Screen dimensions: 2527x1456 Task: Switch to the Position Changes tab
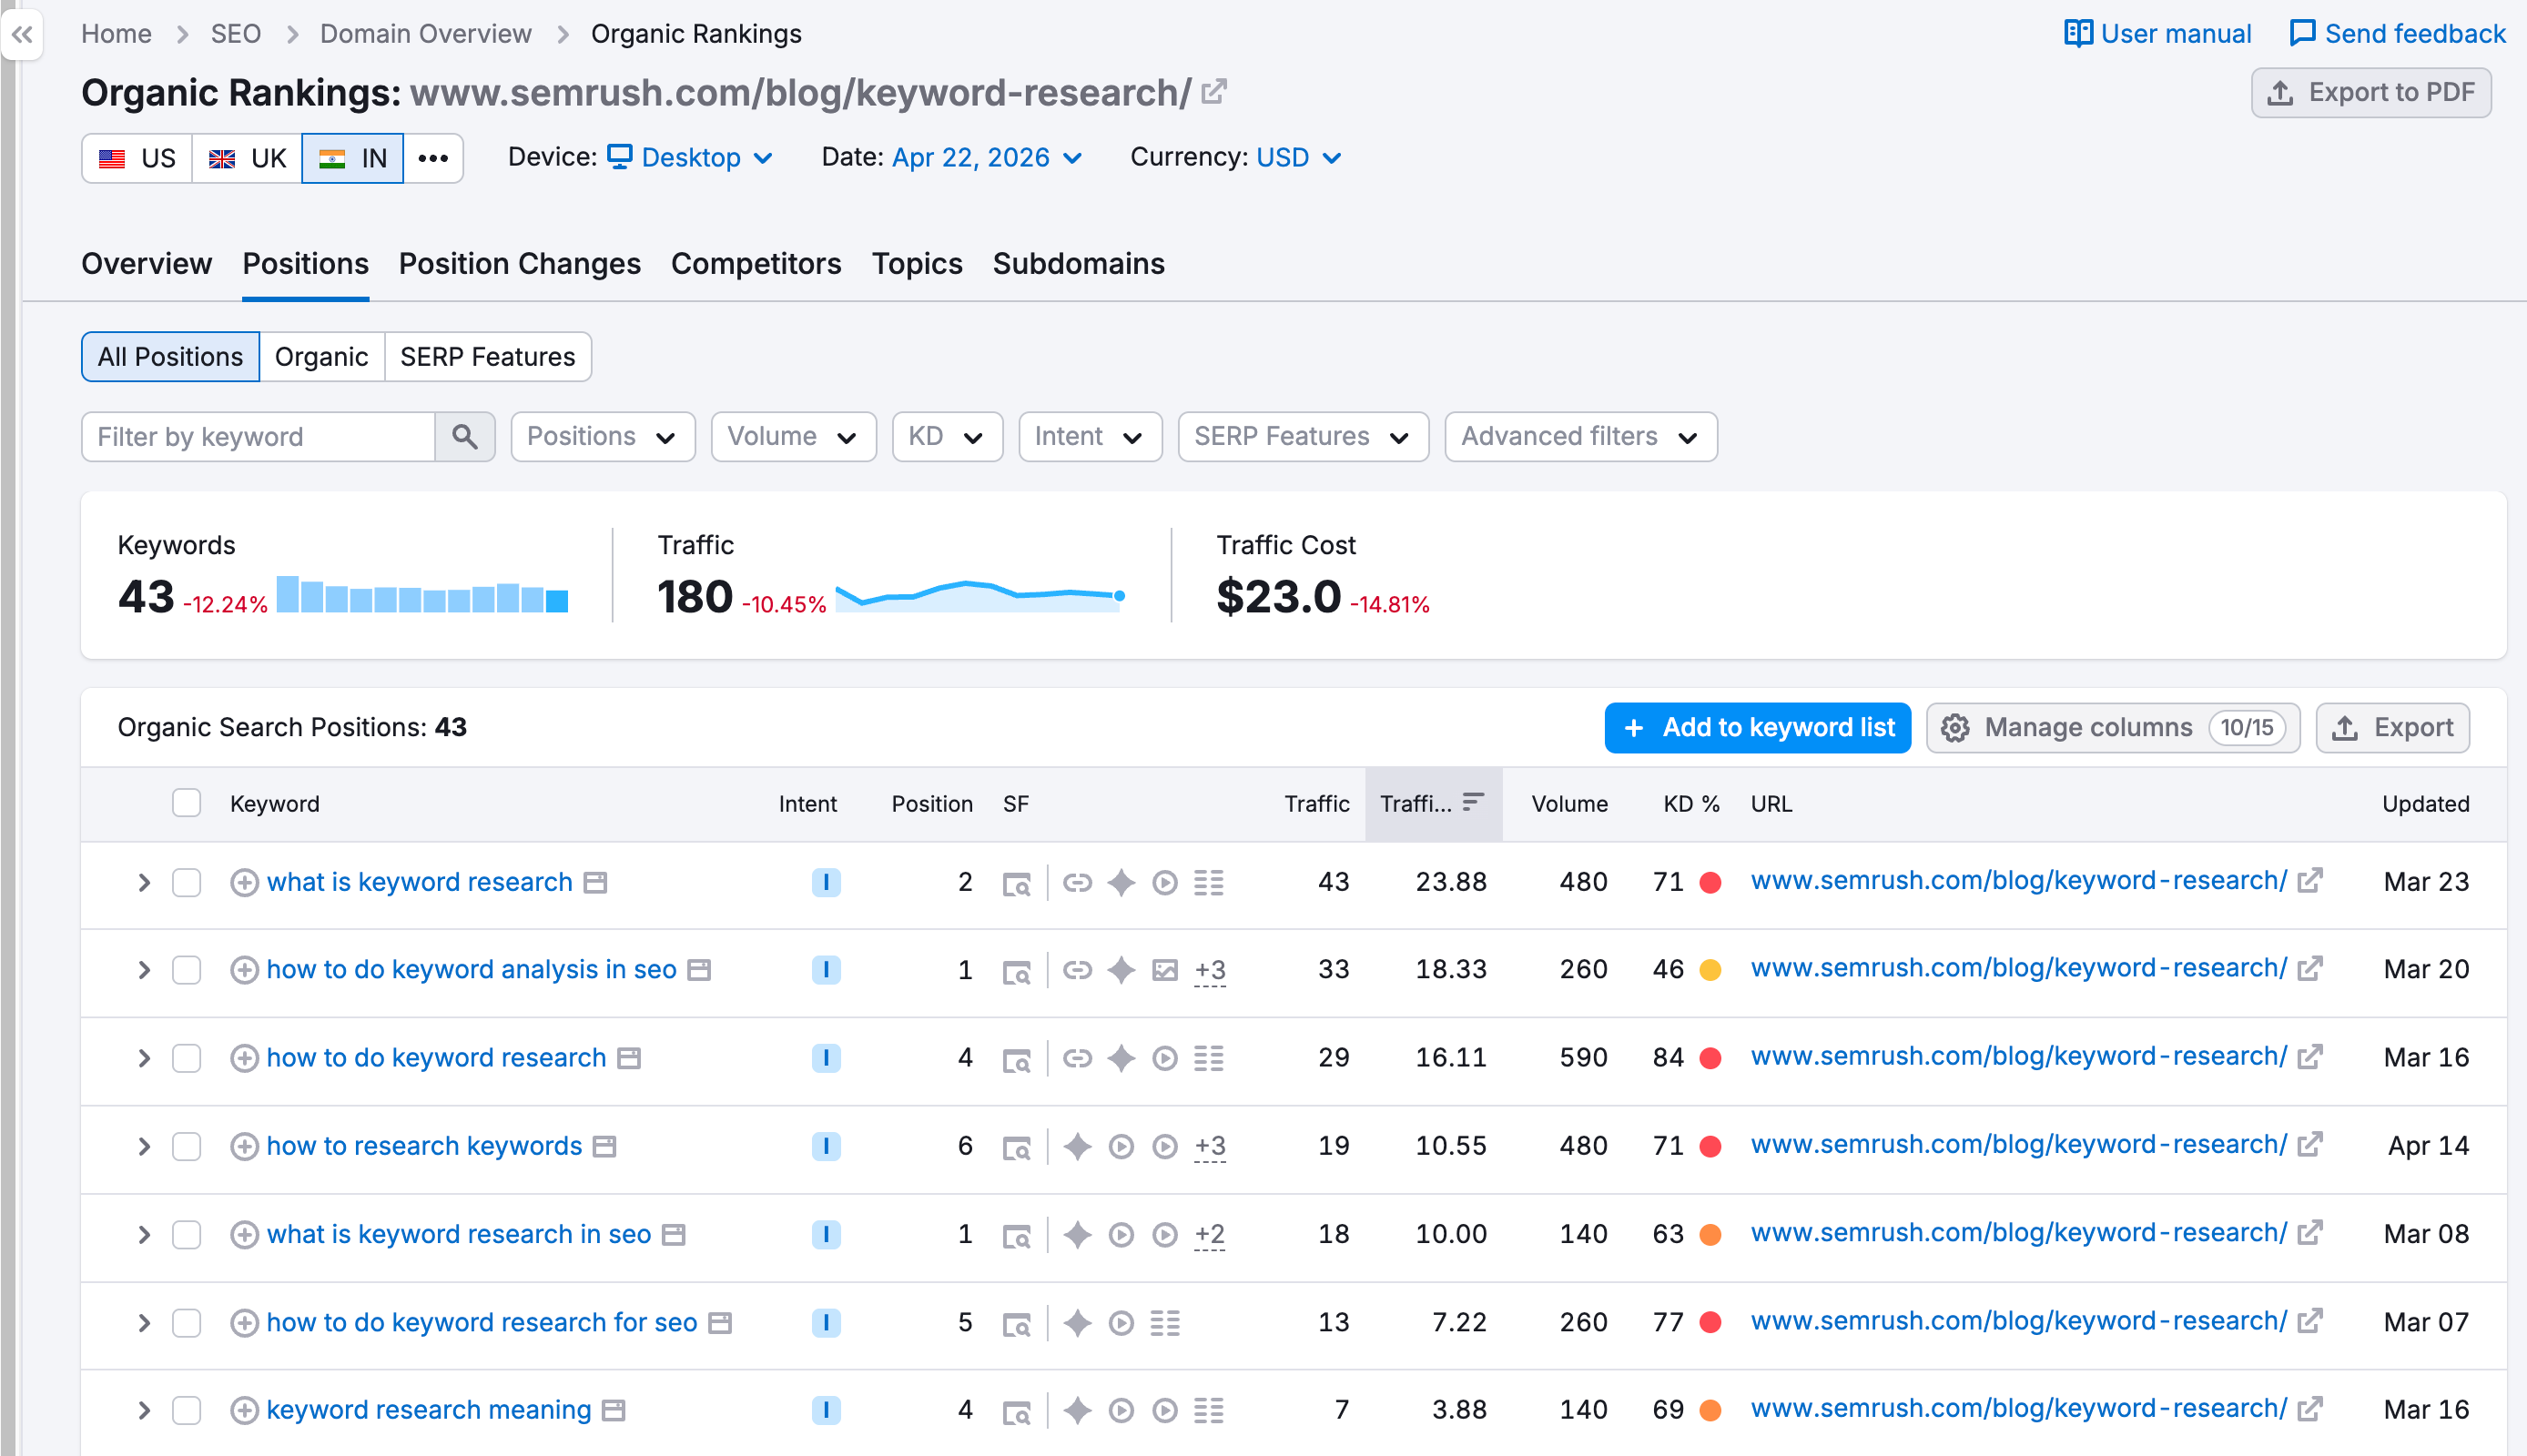(x=519, y=263)
